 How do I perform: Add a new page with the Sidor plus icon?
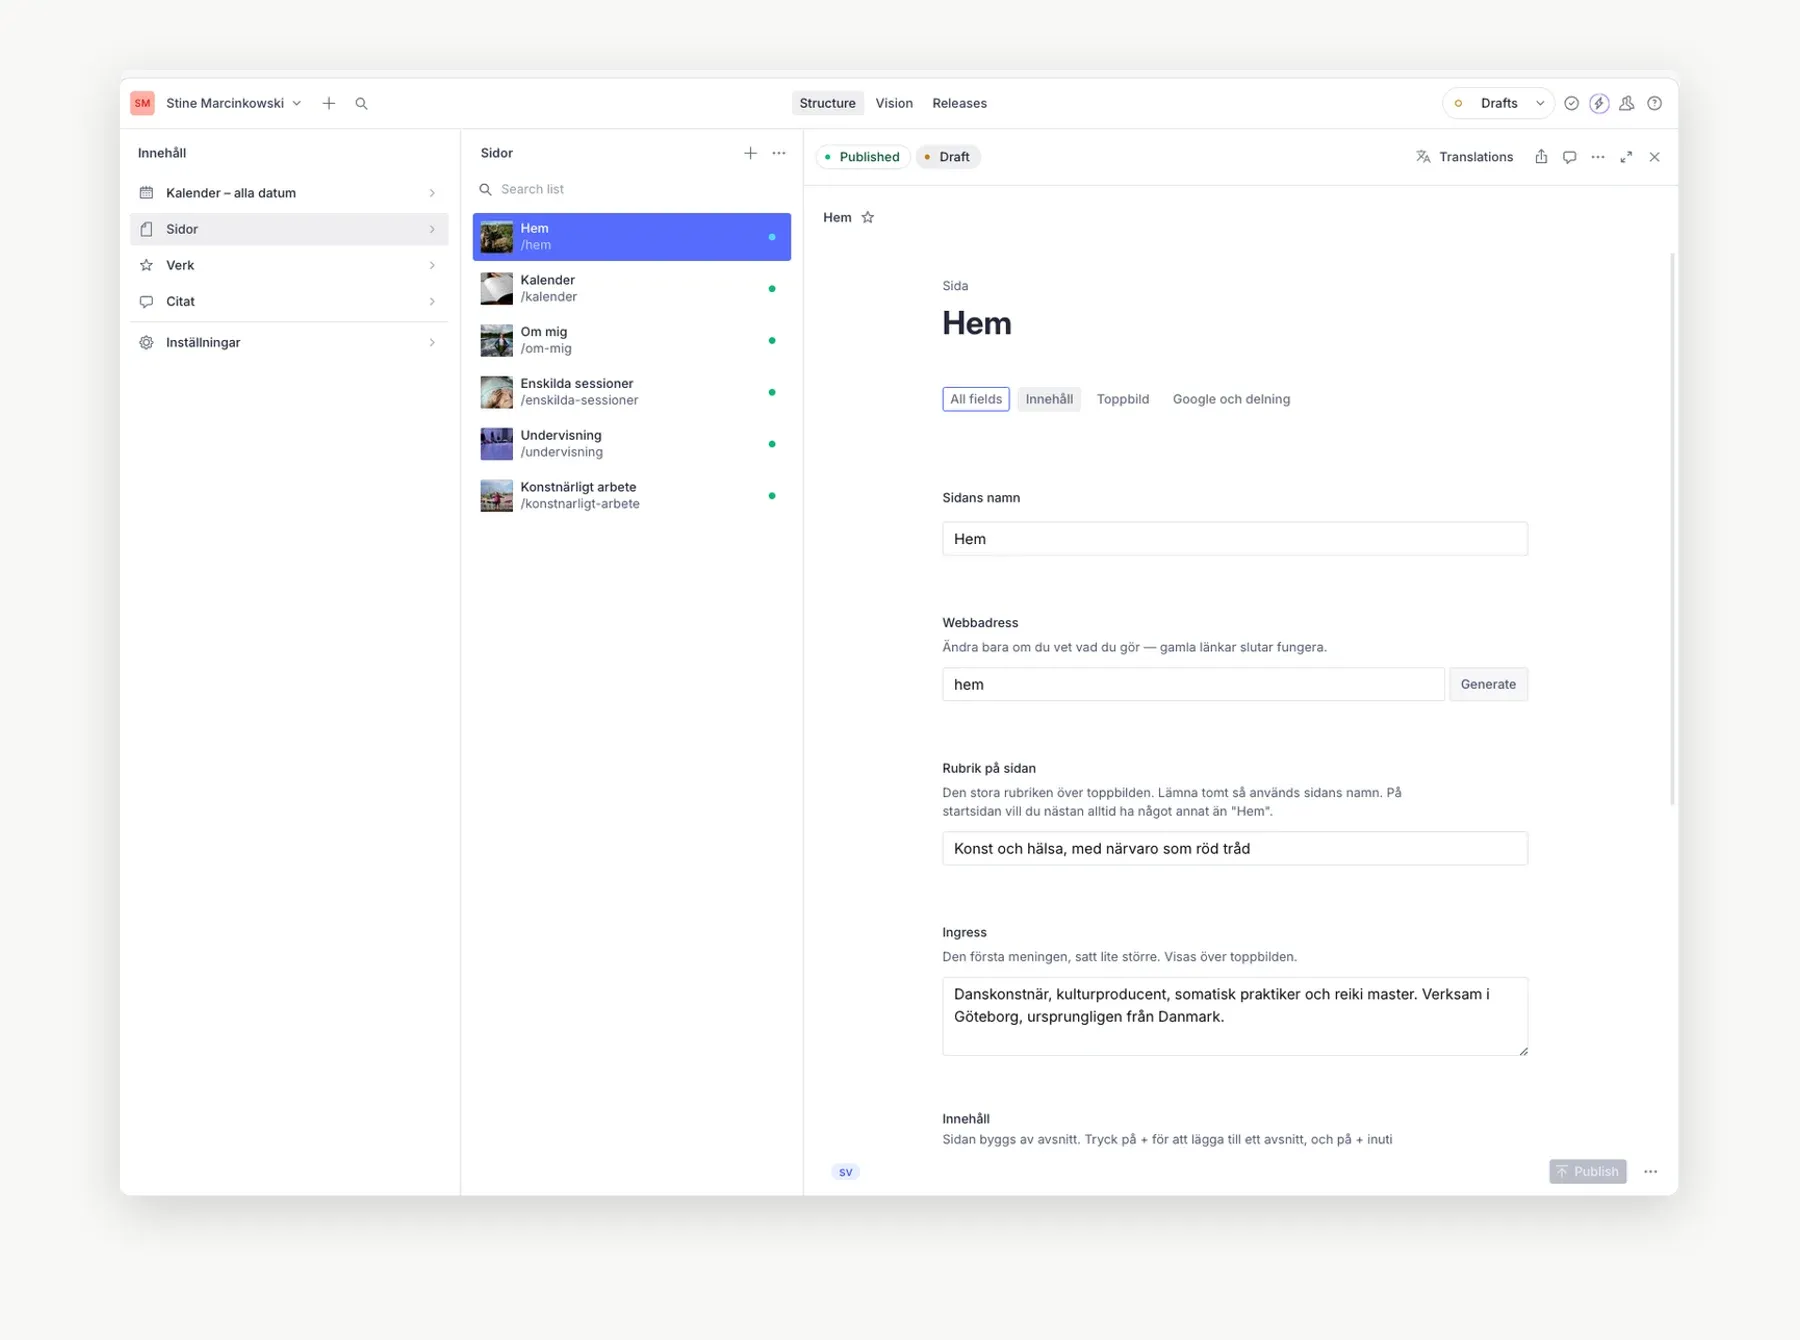click(750, 153)
